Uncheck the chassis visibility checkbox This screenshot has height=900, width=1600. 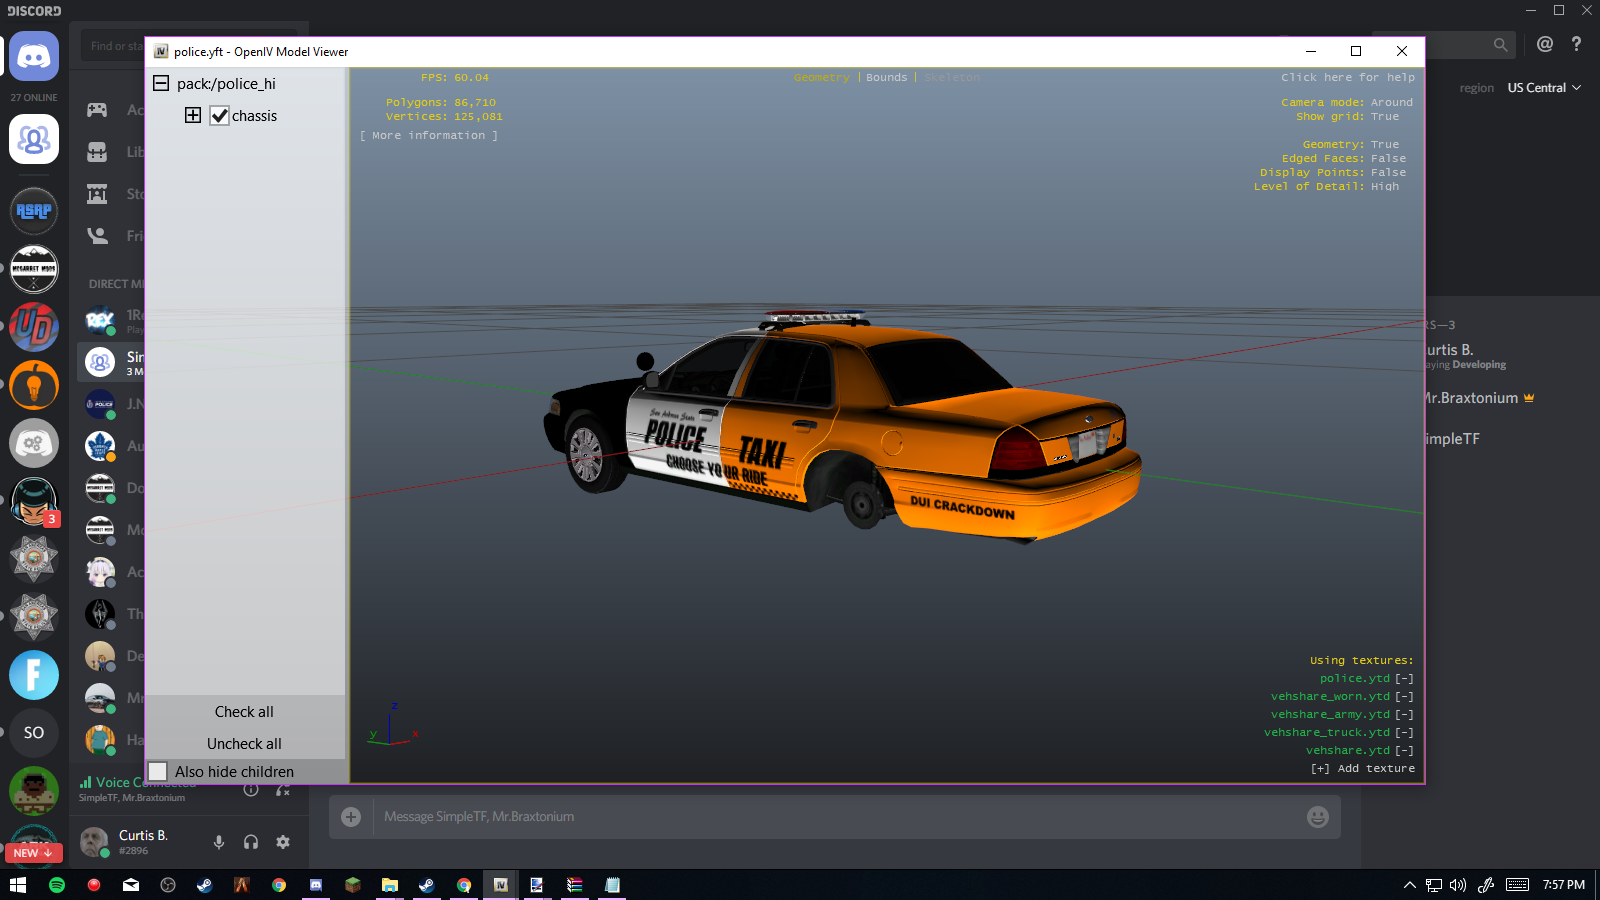pyautogui.click(x=220, y=116)
